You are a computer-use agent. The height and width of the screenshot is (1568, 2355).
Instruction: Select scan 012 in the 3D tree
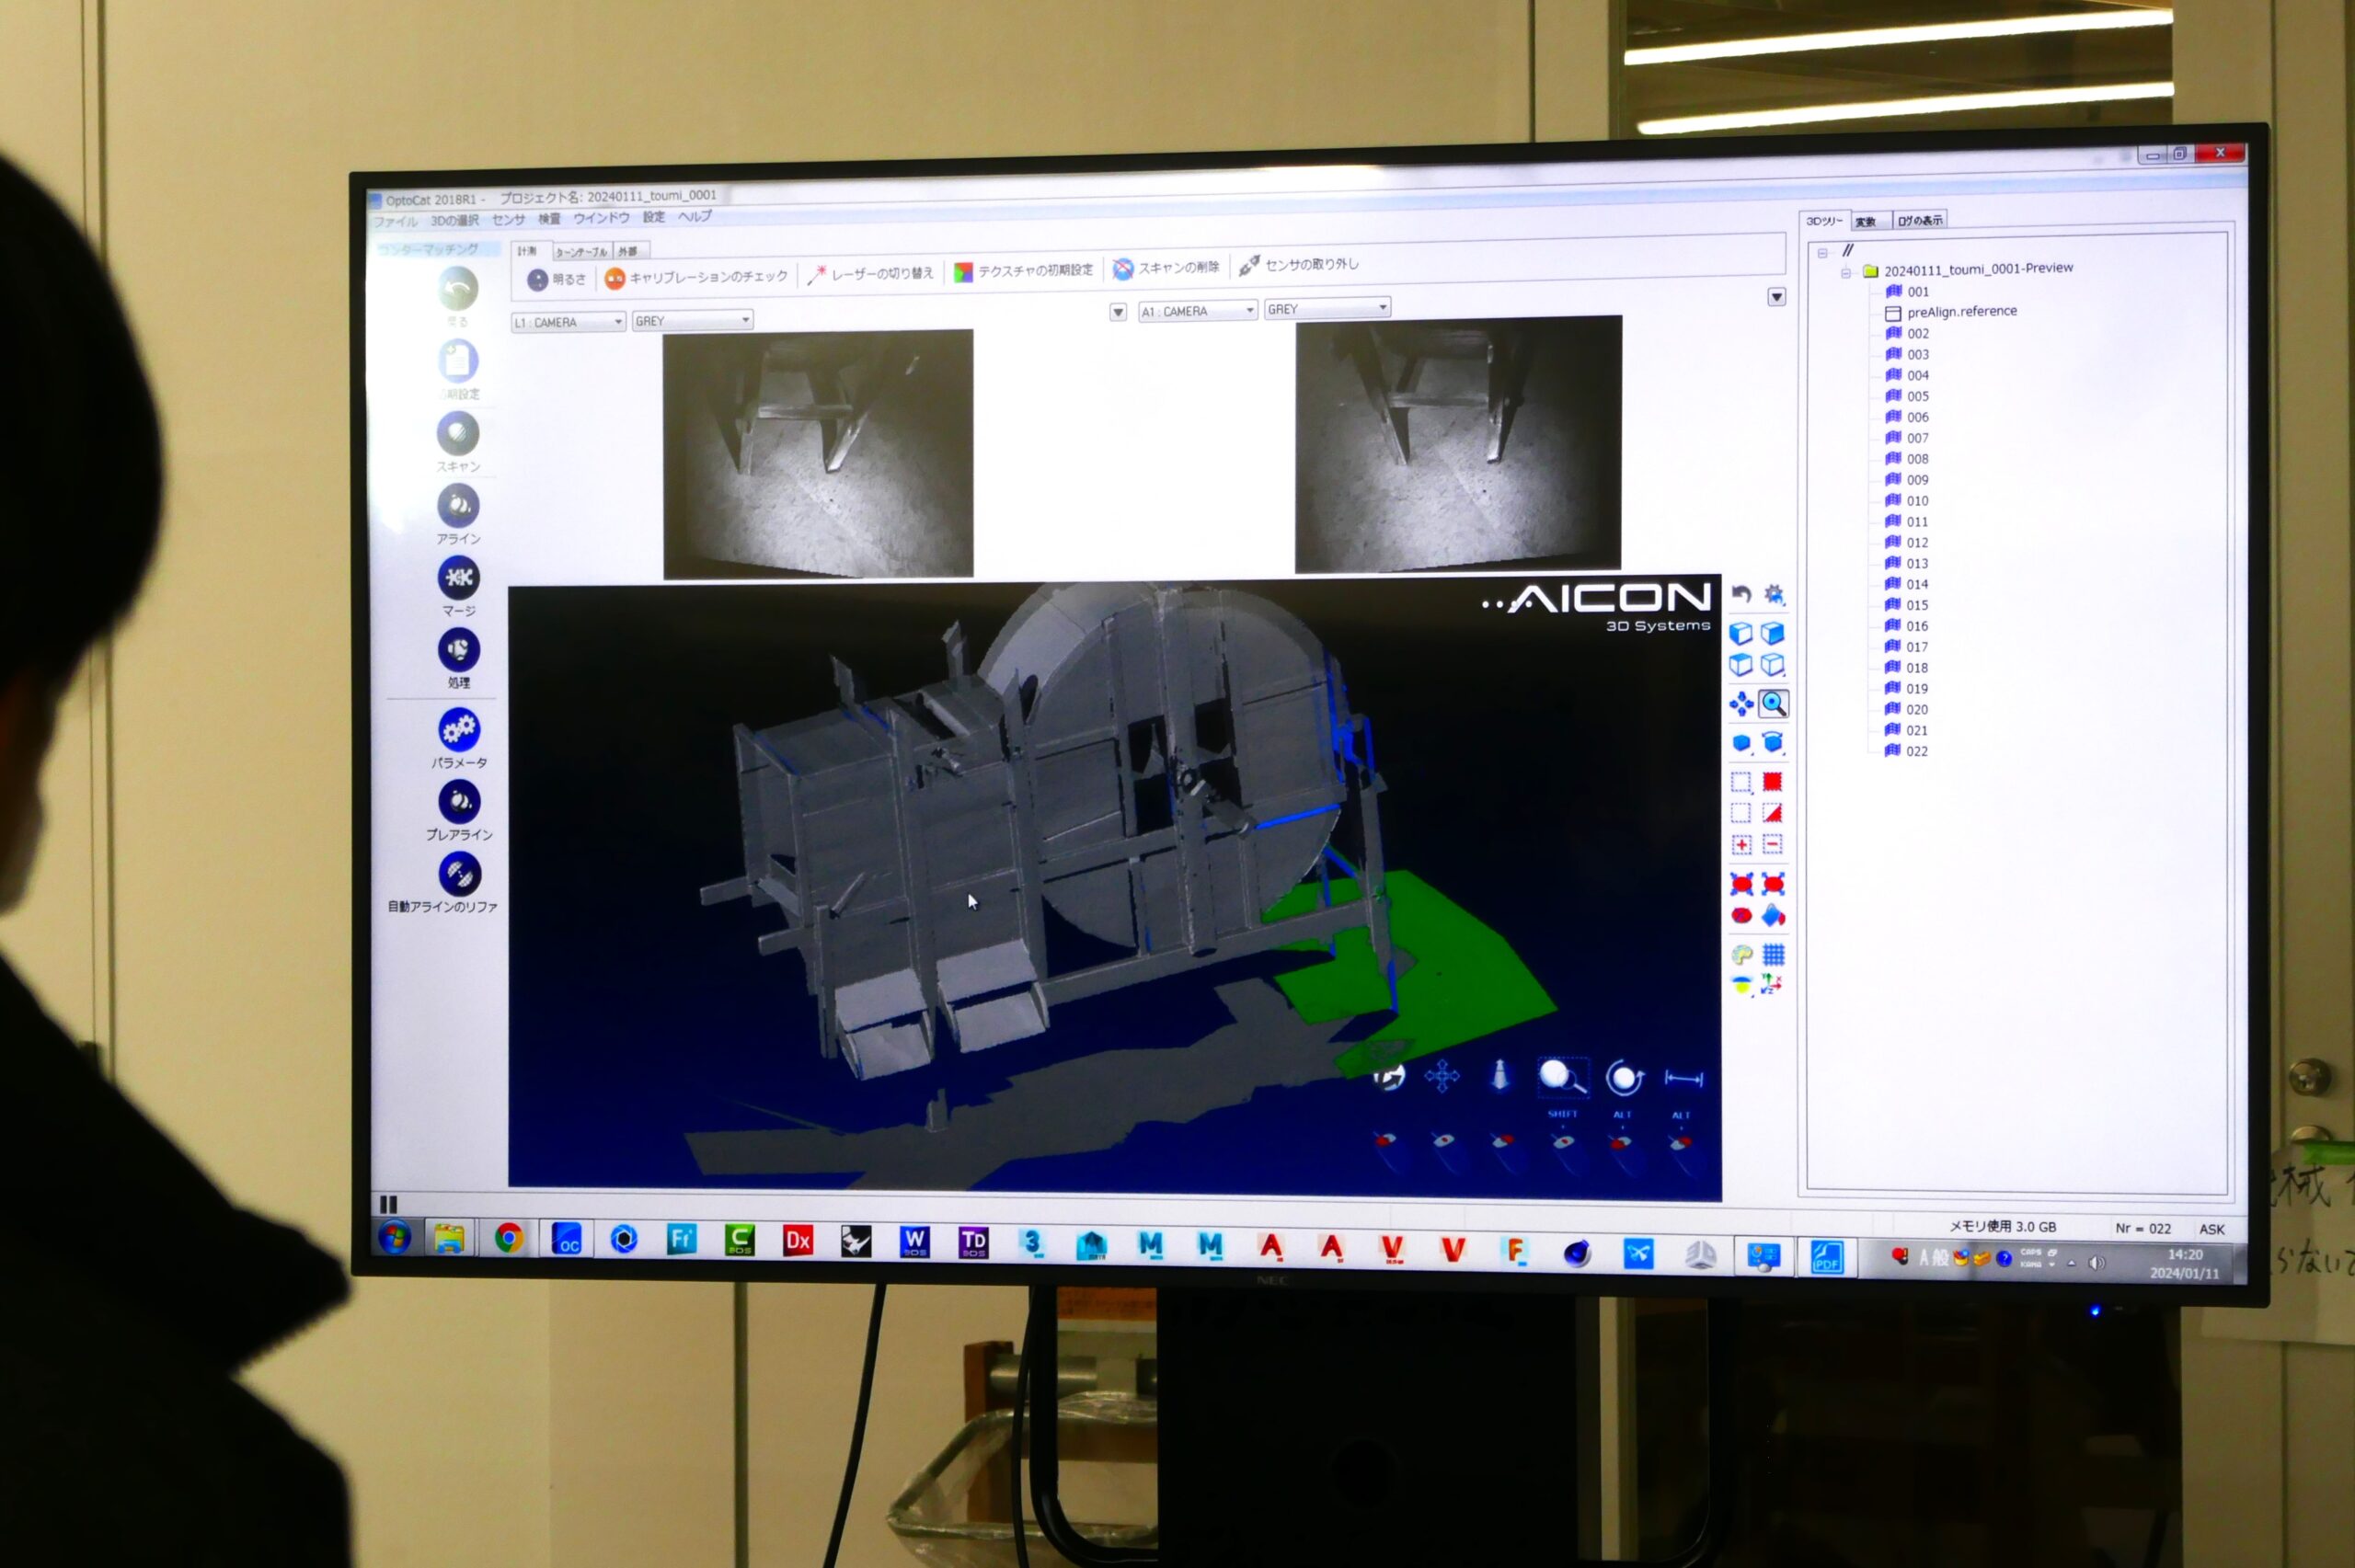coord(1916,543)
